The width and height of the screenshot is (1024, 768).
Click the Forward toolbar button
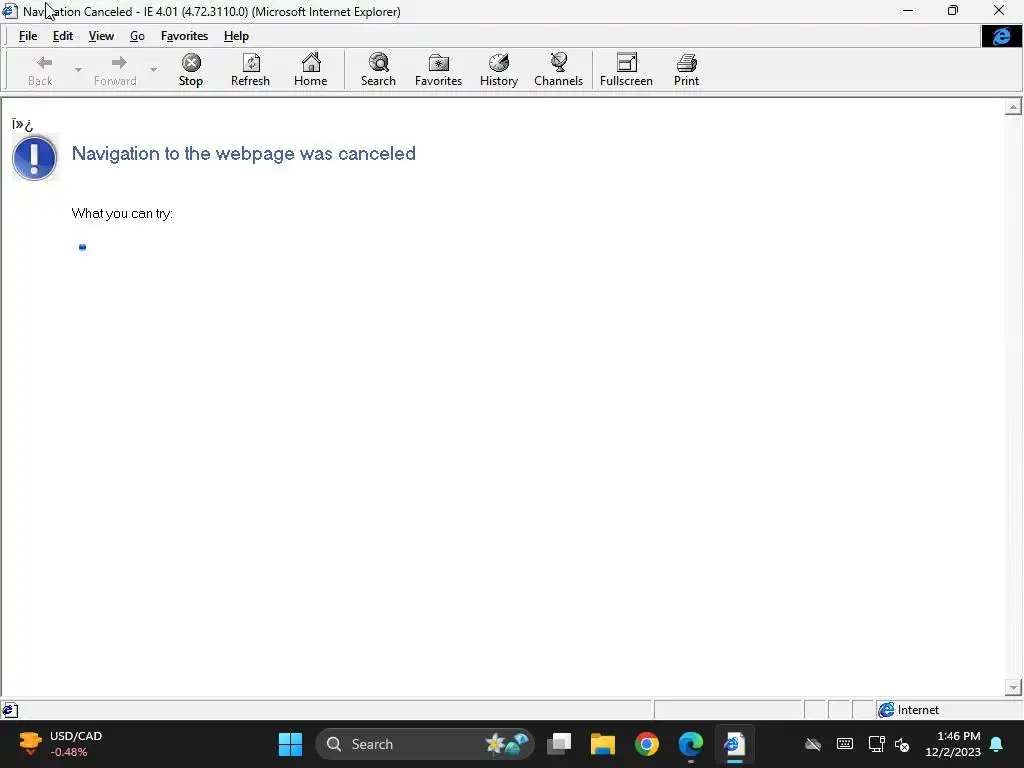pyautogui.click(x=116, y=70)
